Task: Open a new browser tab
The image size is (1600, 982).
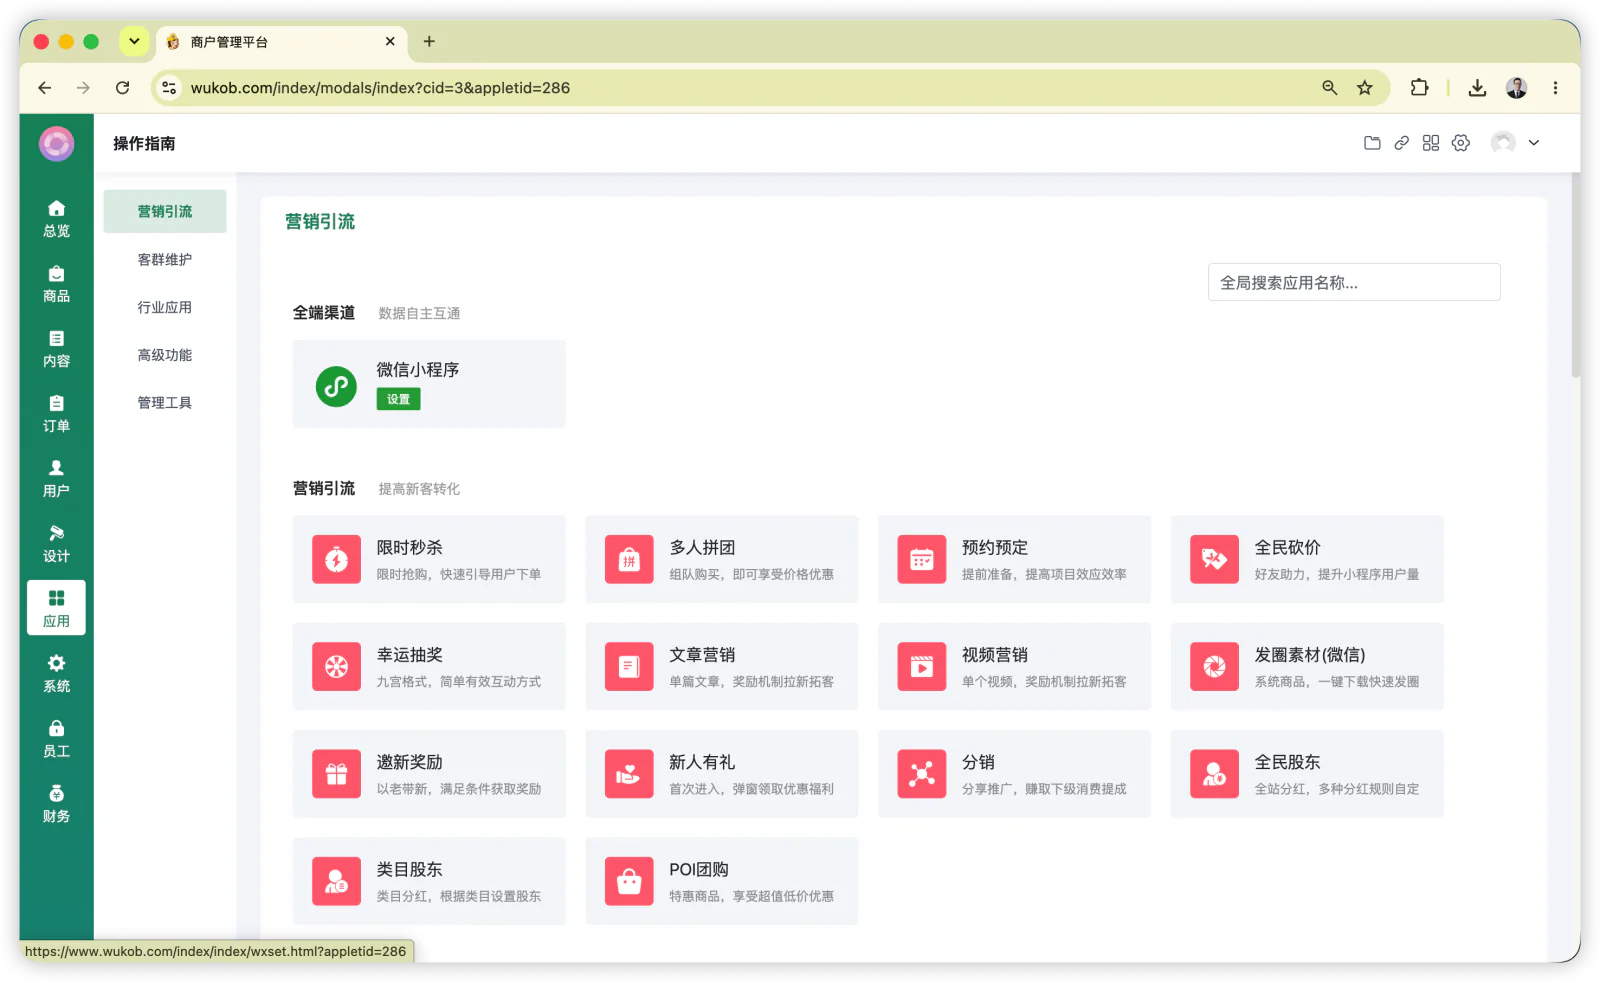Action: [x=429, y=41]
